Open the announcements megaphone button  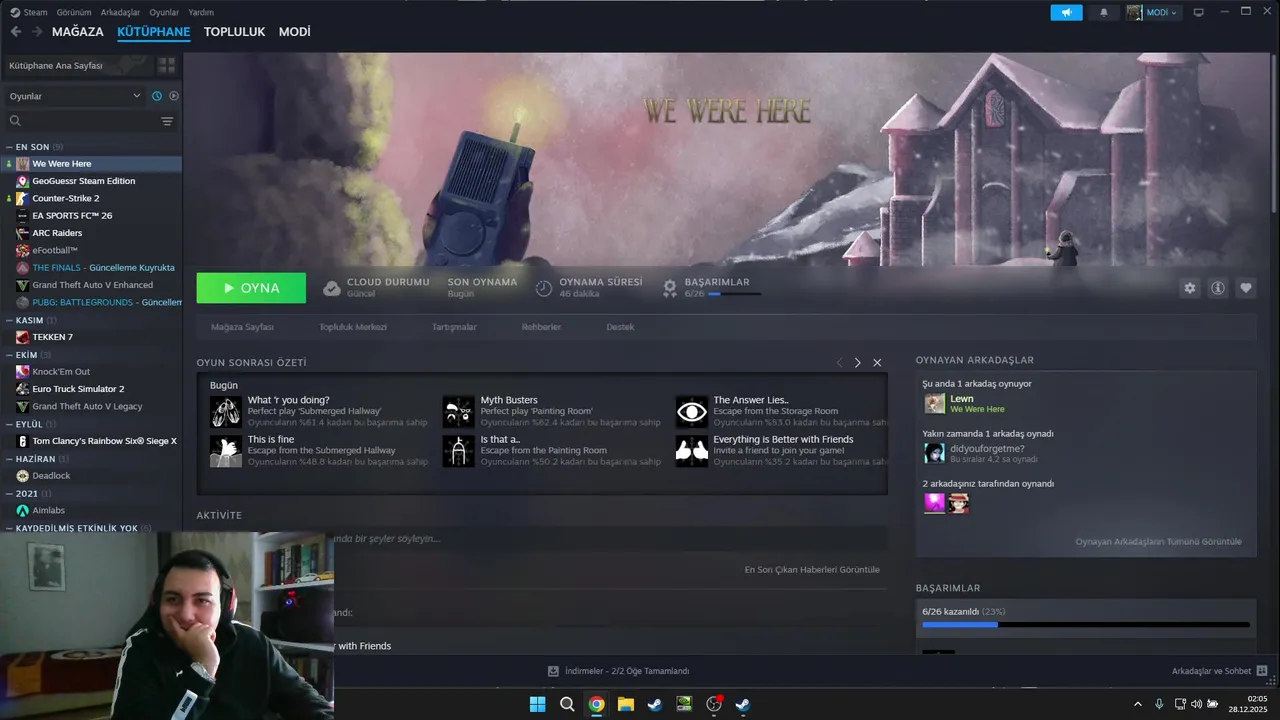coord(1066,12)
